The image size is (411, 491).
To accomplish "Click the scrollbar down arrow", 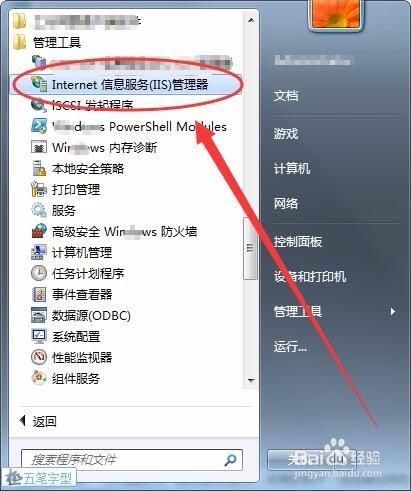I will pyautogui.click(x=251, y=380).
